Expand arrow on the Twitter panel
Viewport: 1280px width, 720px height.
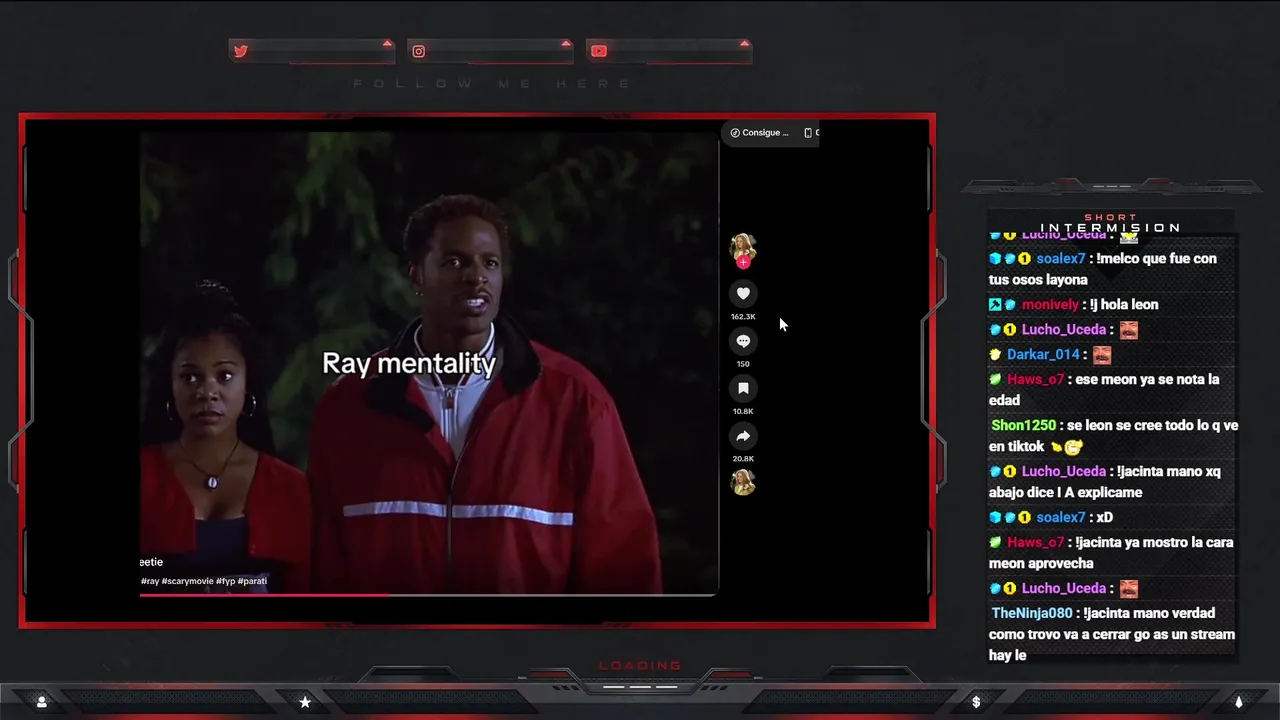387,44
